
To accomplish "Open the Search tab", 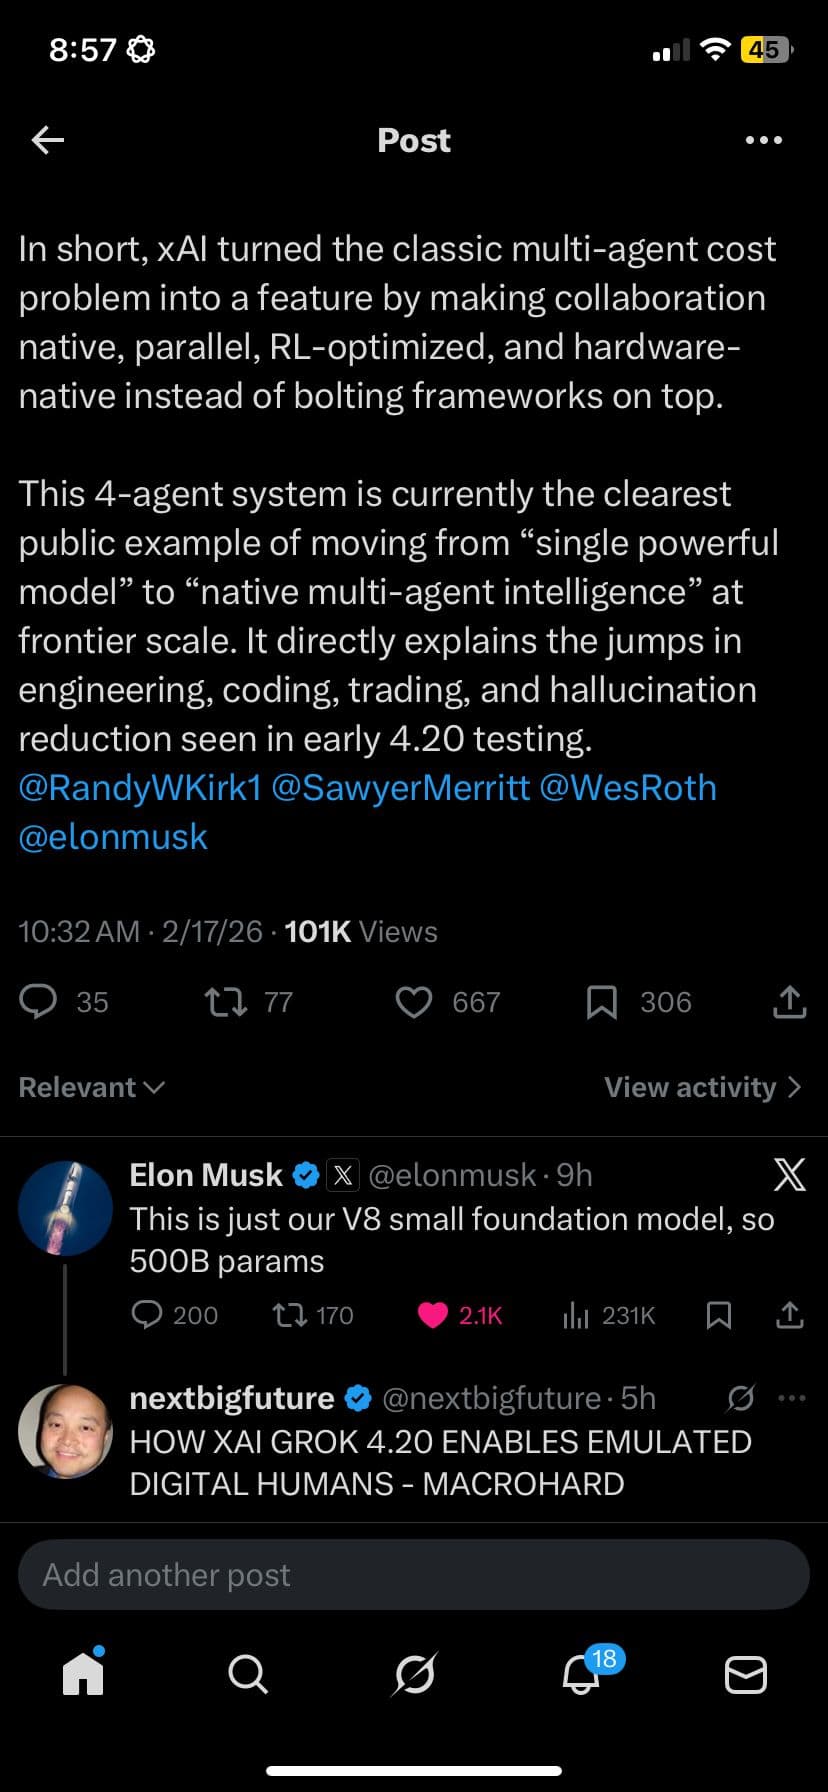I will pyautogui.click(x=247, y=1673).
